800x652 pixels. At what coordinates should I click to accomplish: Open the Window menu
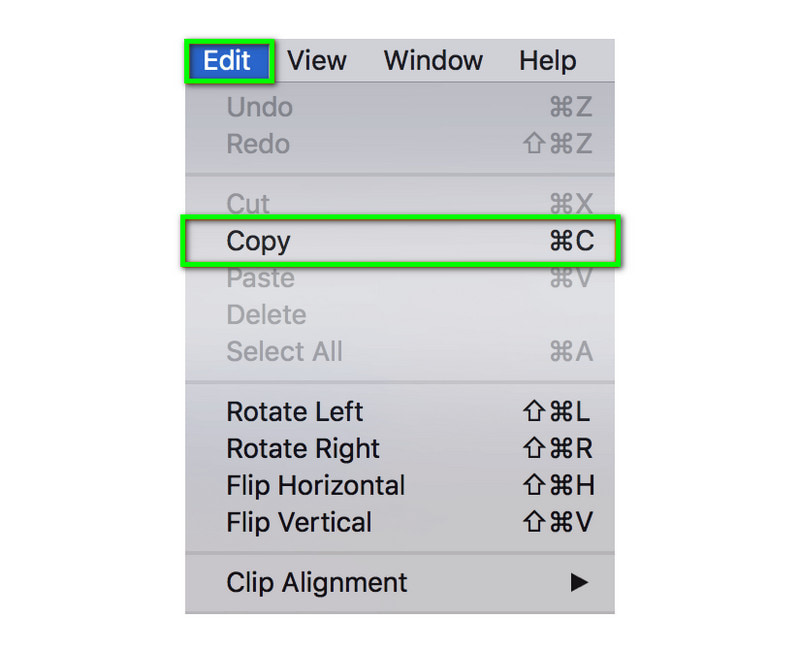pyautogui.click(x=432, y=61)
